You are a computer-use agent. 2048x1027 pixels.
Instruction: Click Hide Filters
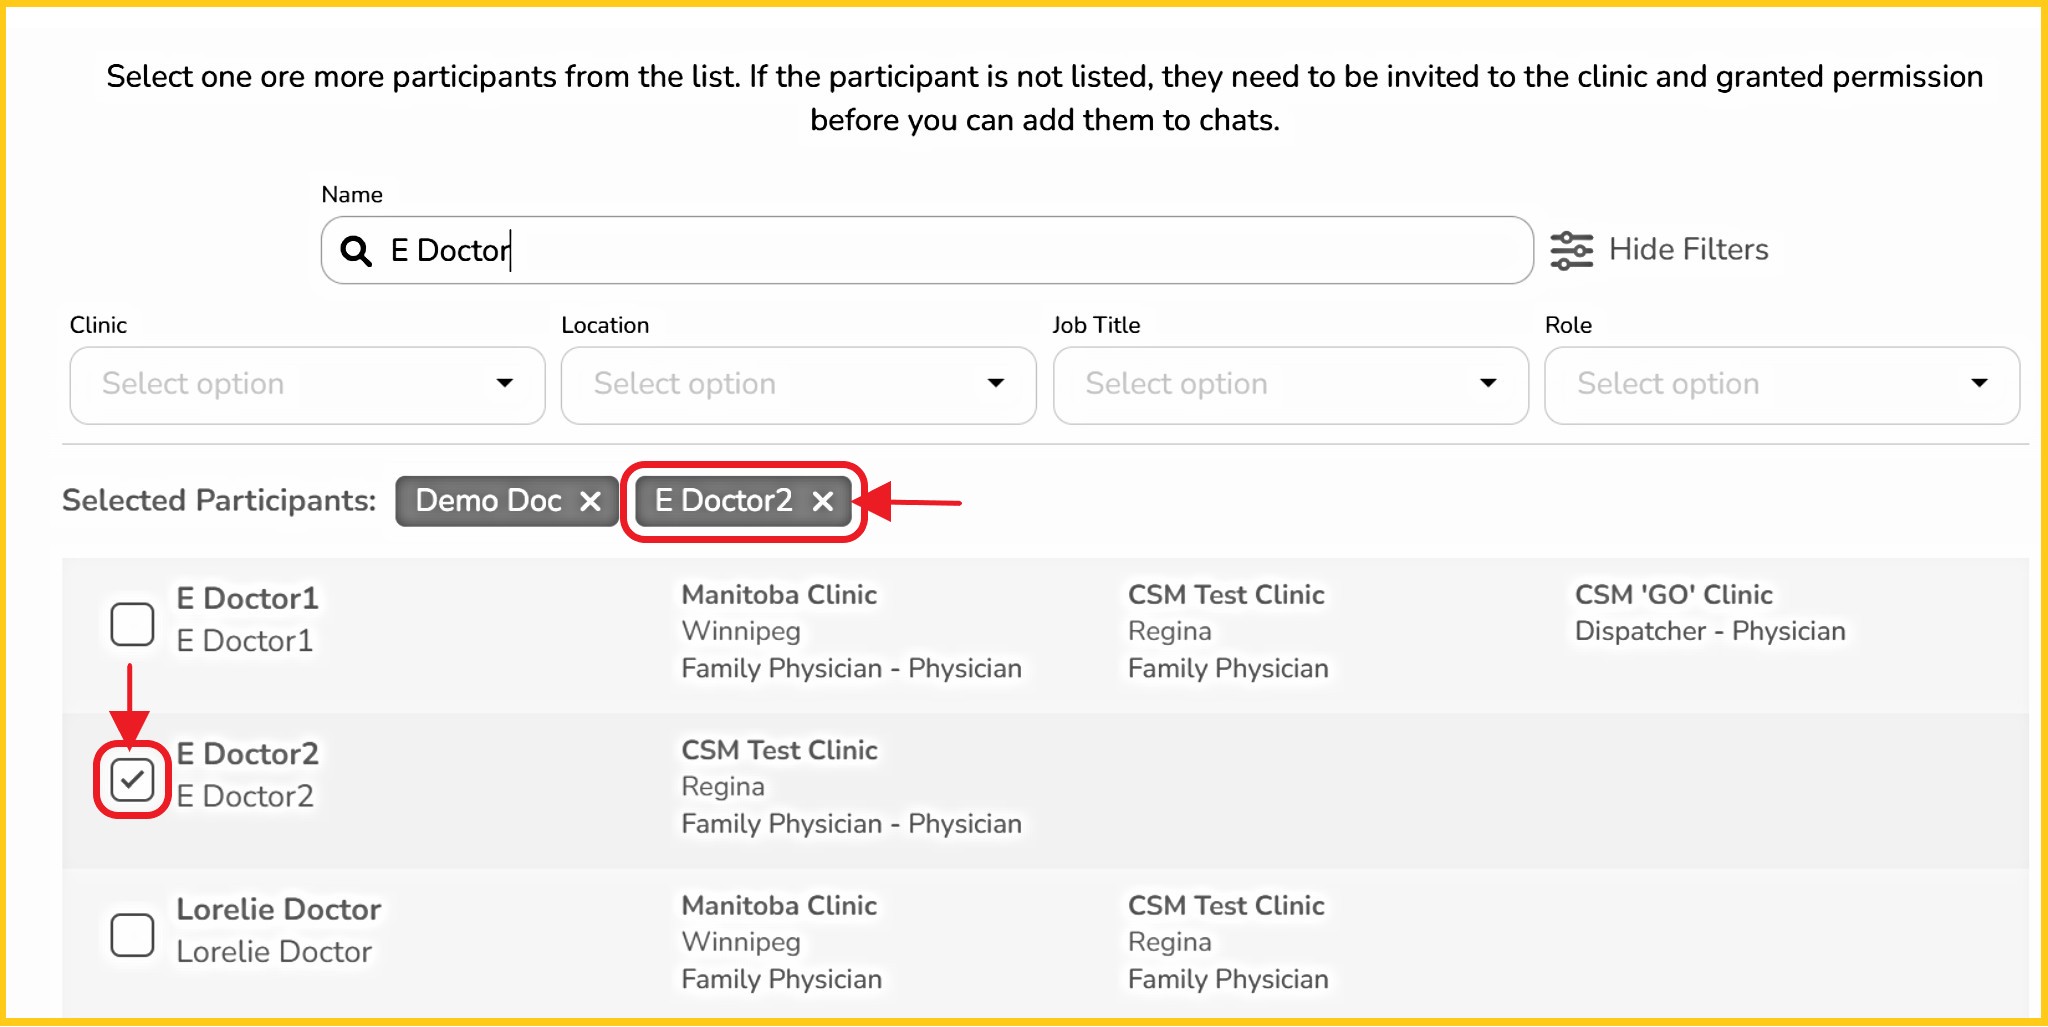(1688, 250)
